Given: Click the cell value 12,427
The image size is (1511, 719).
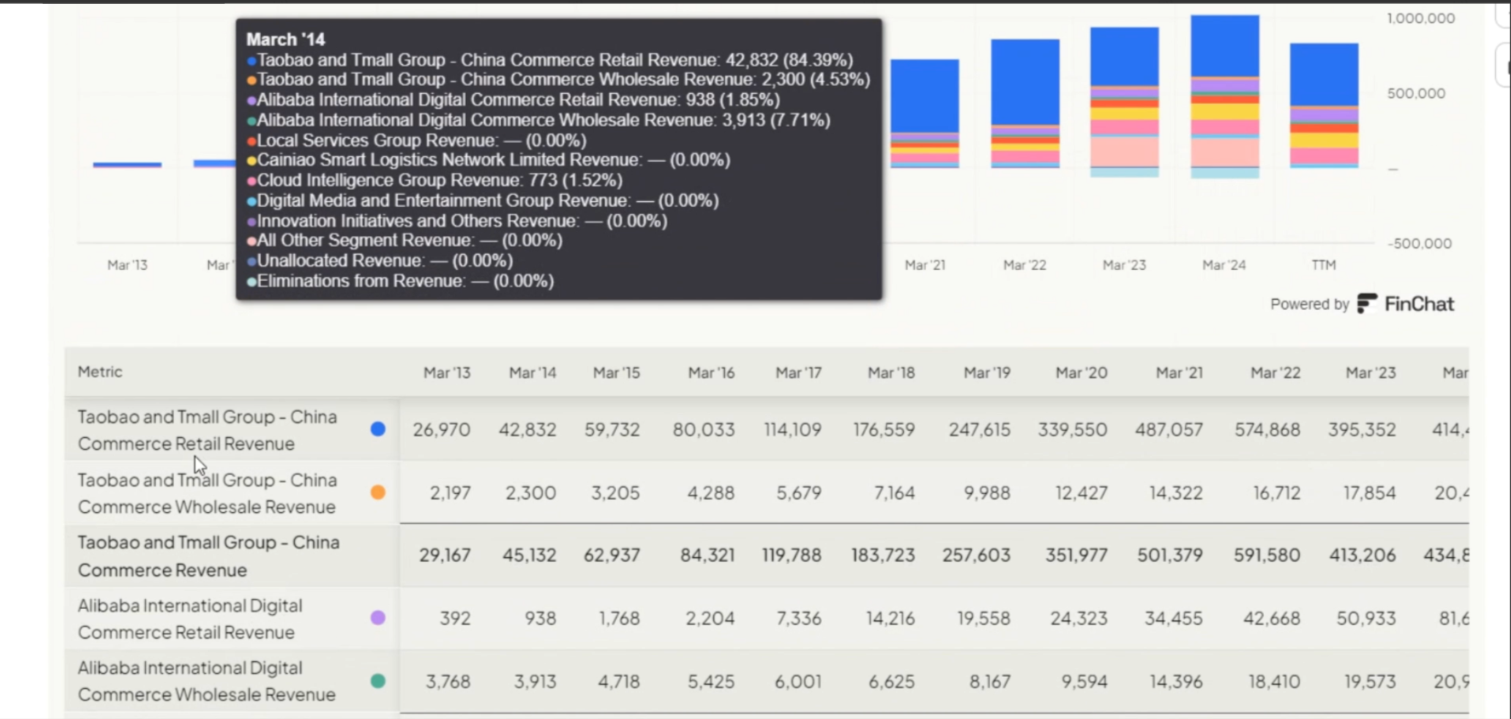Looking at the screenshot, I should click(x=1078, y=493).
